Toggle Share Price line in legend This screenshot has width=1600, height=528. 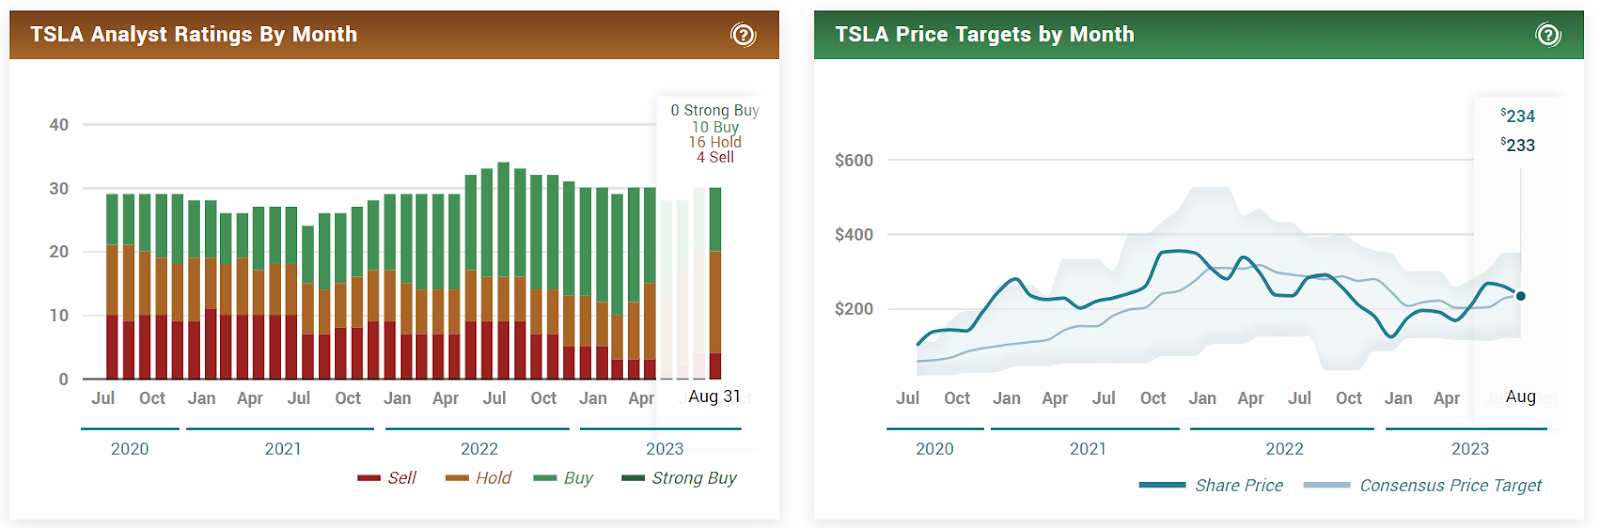1211,485
